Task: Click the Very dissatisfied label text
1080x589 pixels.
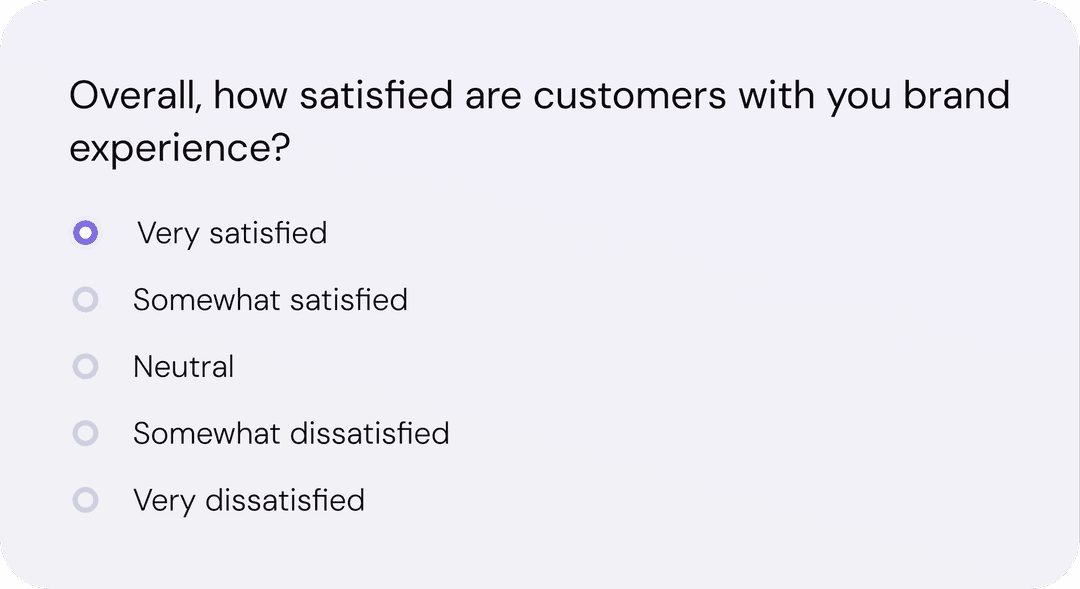Action: pyautogui.click(x=248, y=500)
